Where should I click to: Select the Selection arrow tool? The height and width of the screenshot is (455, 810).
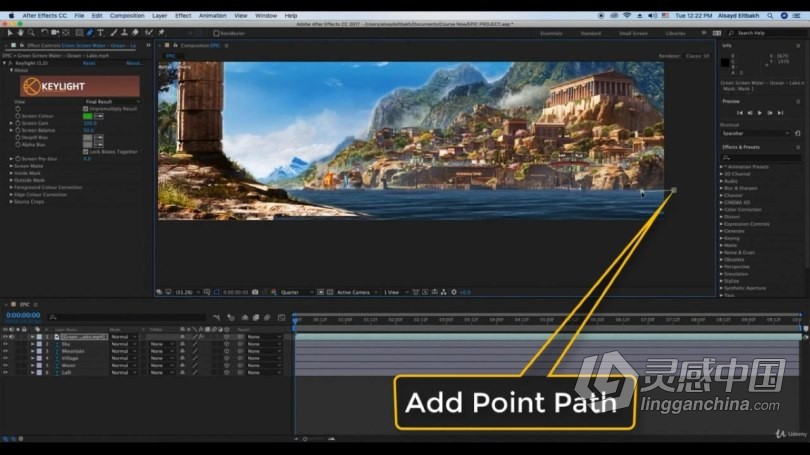(10, 33)
